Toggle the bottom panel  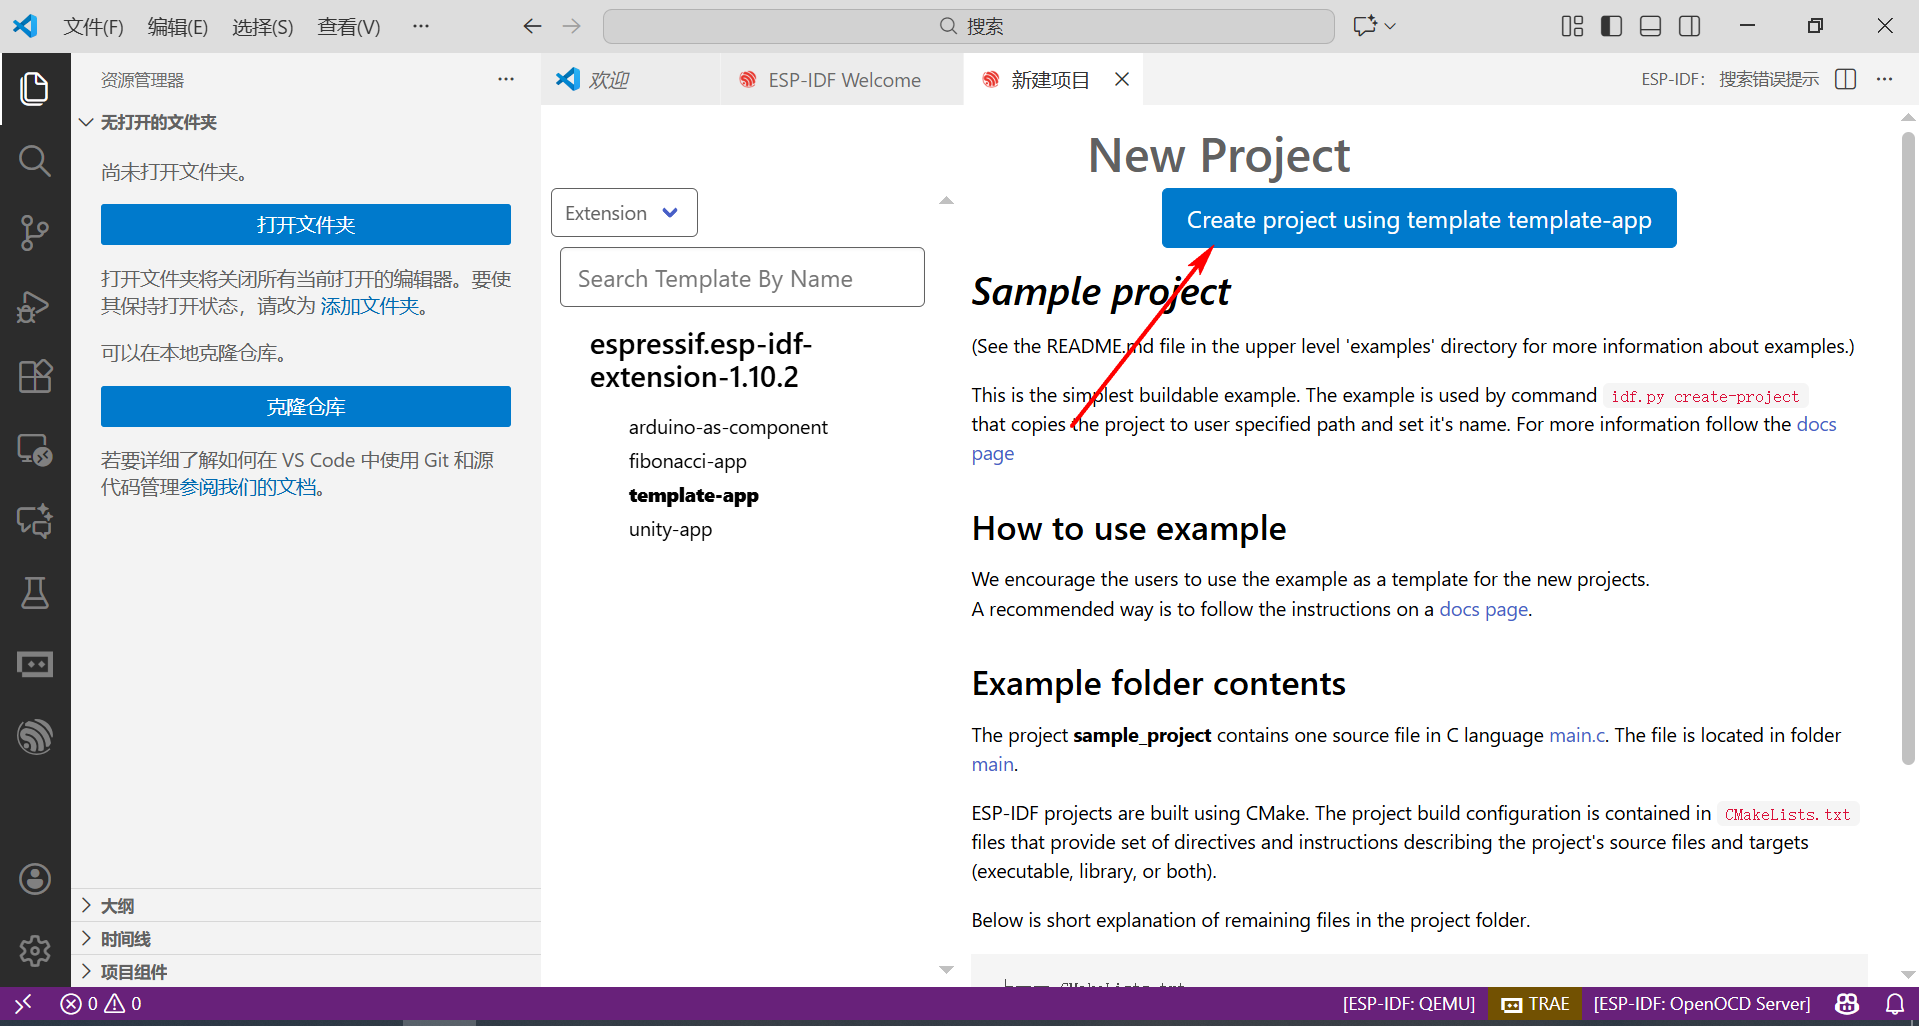click(x=1651, y=26)
